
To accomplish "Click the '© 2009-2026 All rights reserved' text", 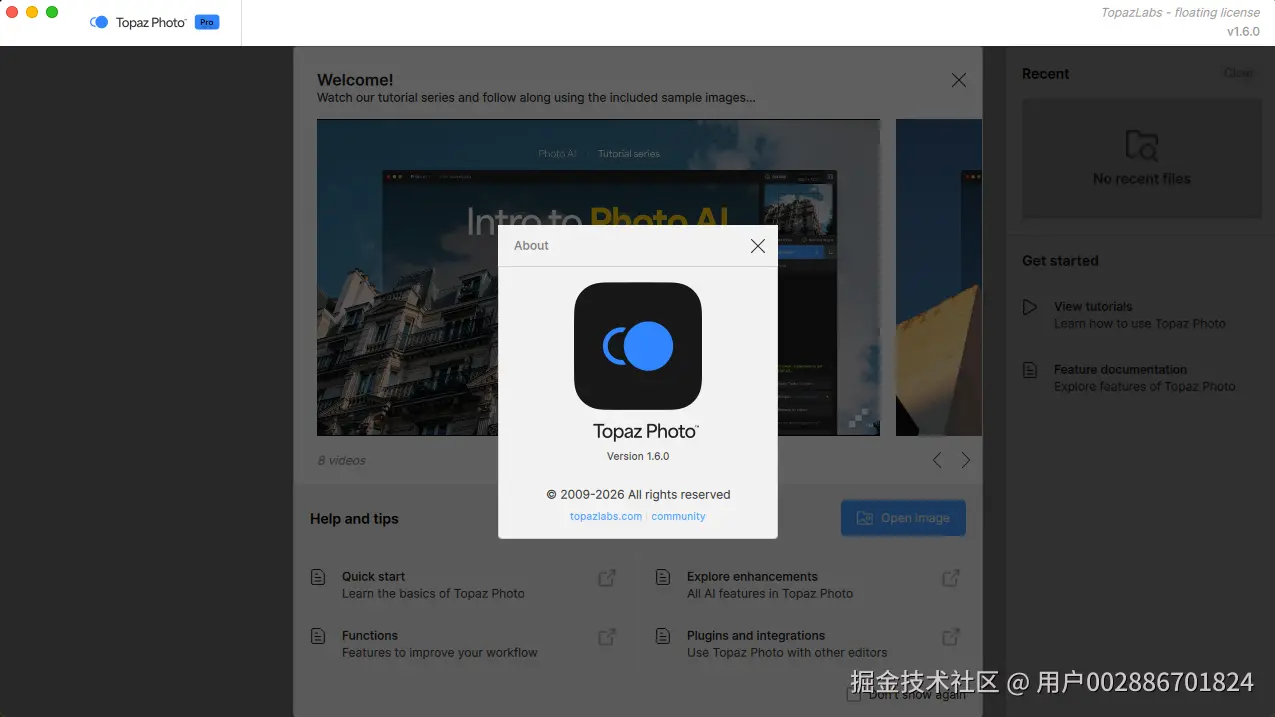I will pyautogui.click(x=638, y=494).
